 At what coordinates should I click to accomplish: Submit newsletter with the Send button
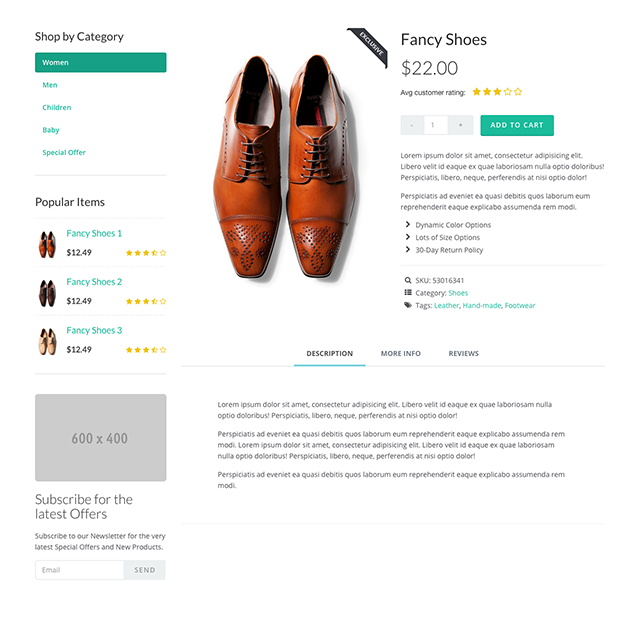(144, 570)
